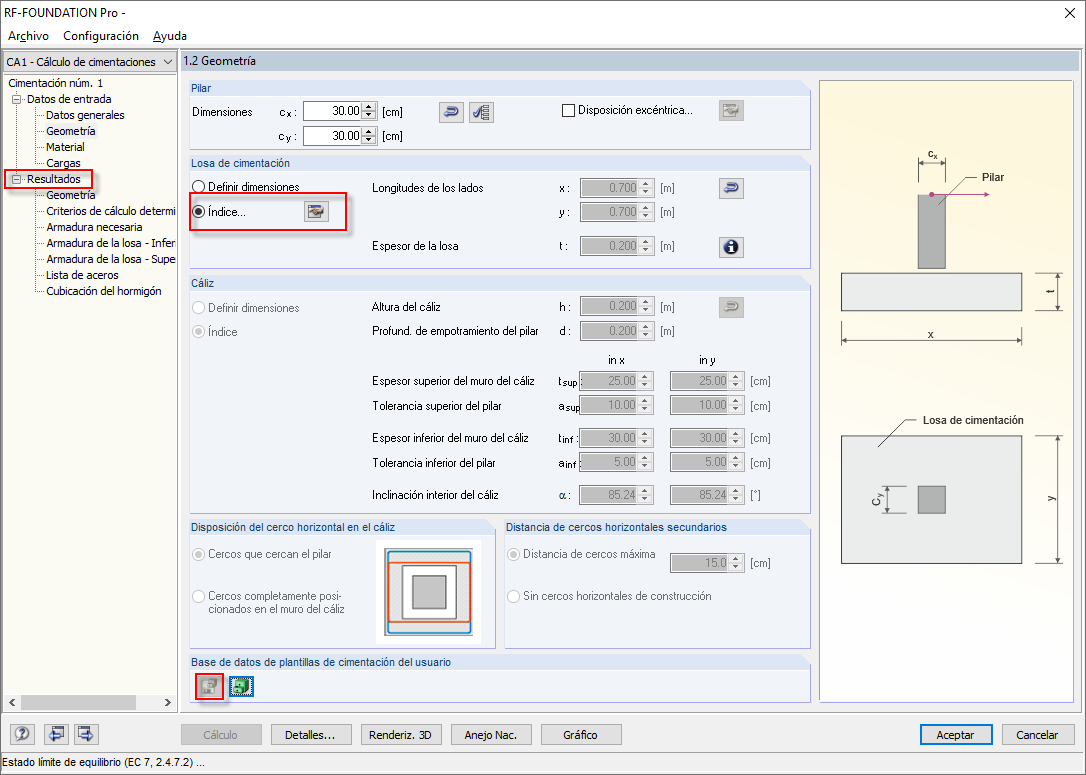This screenshot has height=775, width=1086.
Task: Decrease cy dimension with spinner arrow
Action: click(x=369, y=140)
